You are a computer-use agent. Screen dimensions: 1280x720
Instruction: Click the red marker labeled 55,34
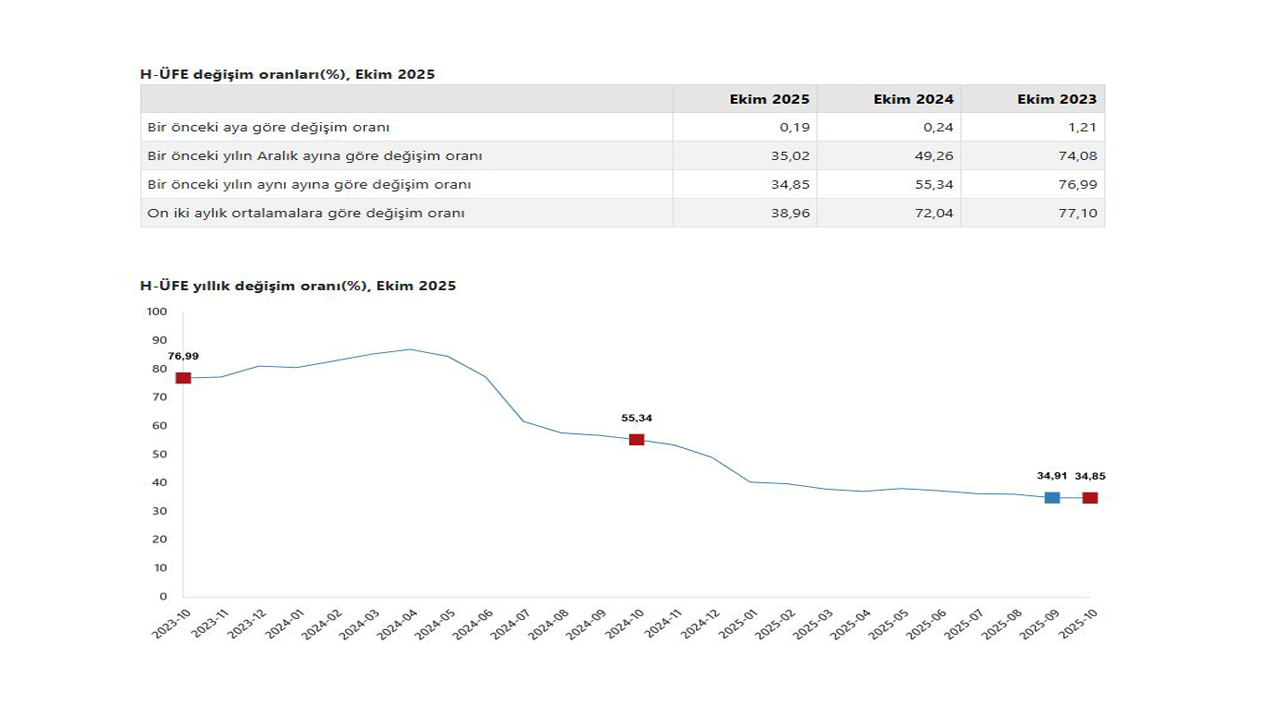(636, 439)
